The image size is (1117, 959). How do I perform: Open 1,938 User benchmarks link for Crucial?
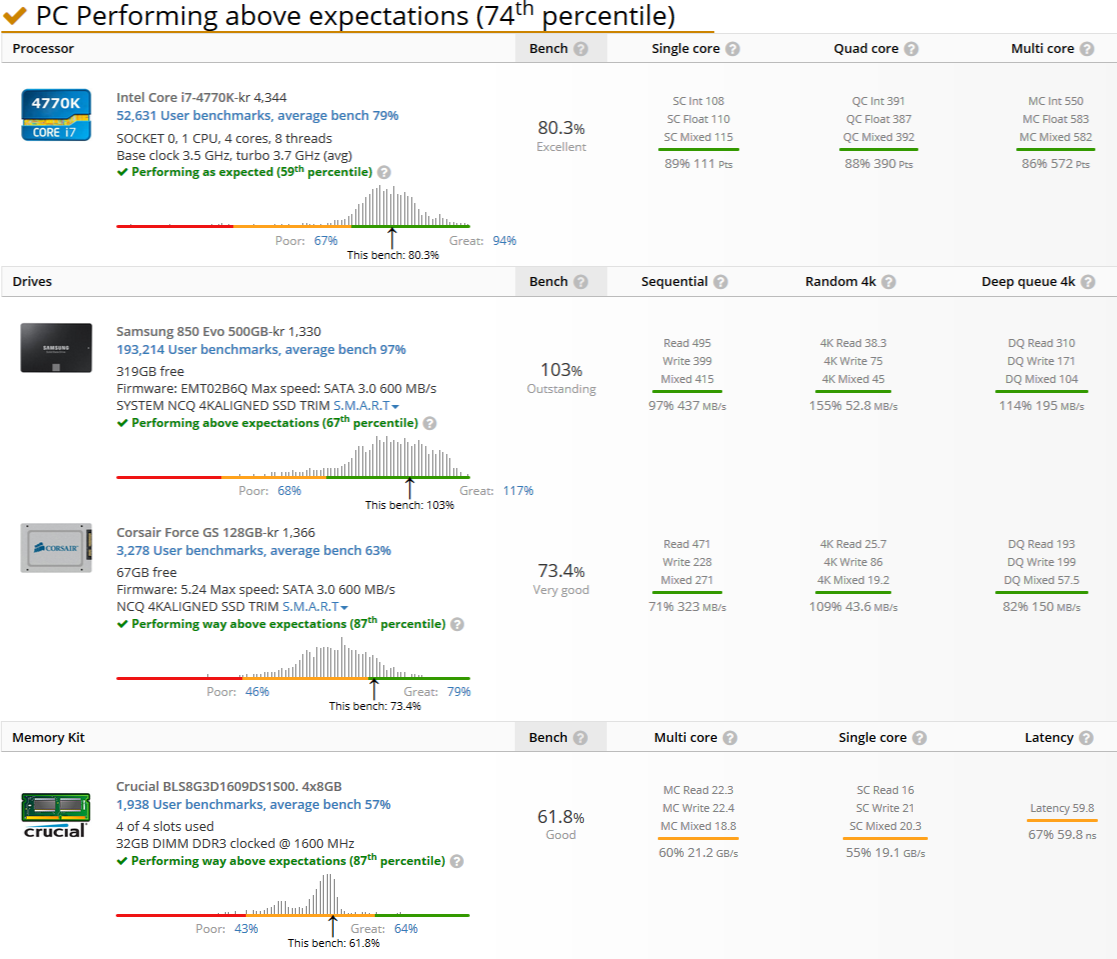[254, 804]
